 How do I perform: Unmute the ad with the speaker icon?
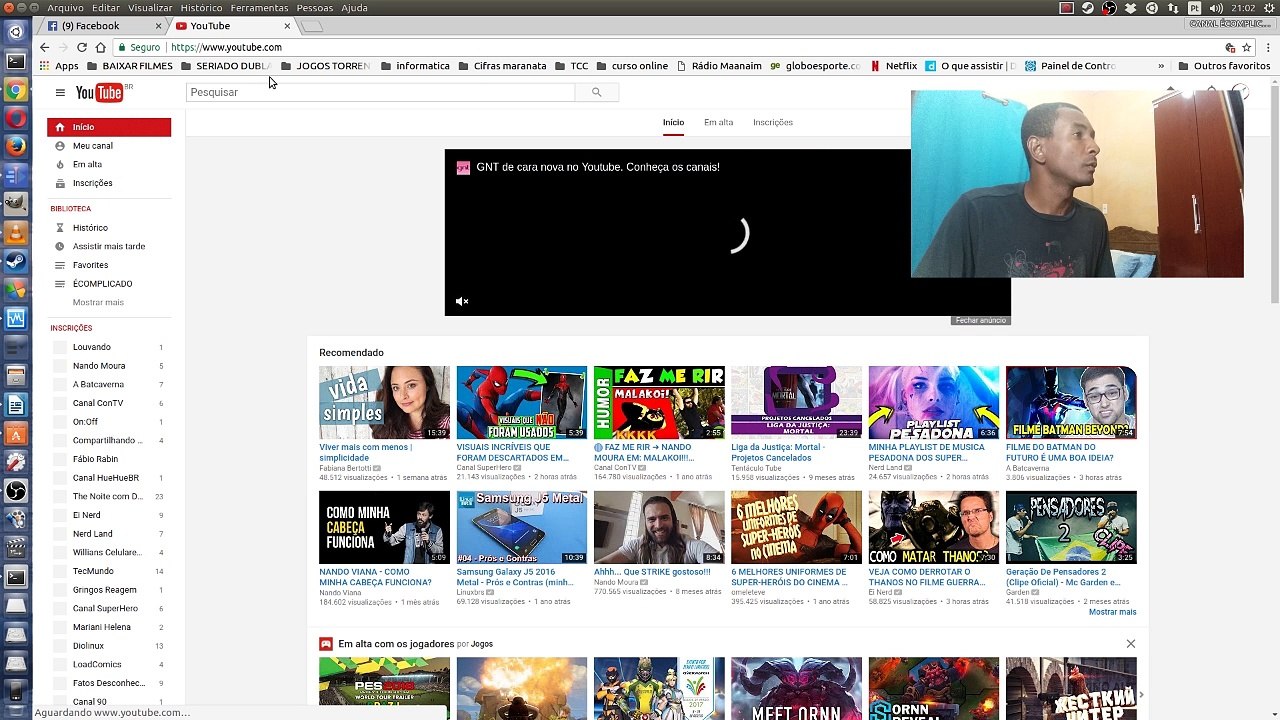click(462, 301)
